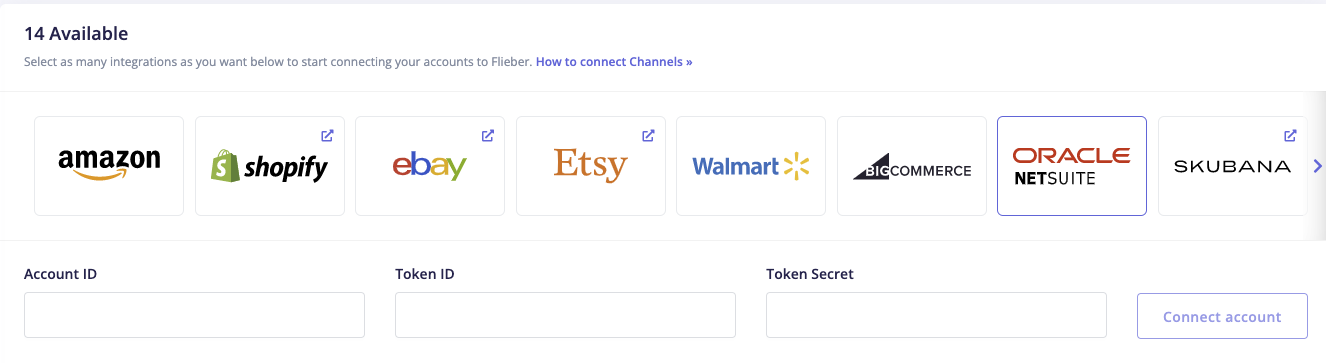Focus the Account ID input field
This screenshot has height=363, width=1326.
194,315
